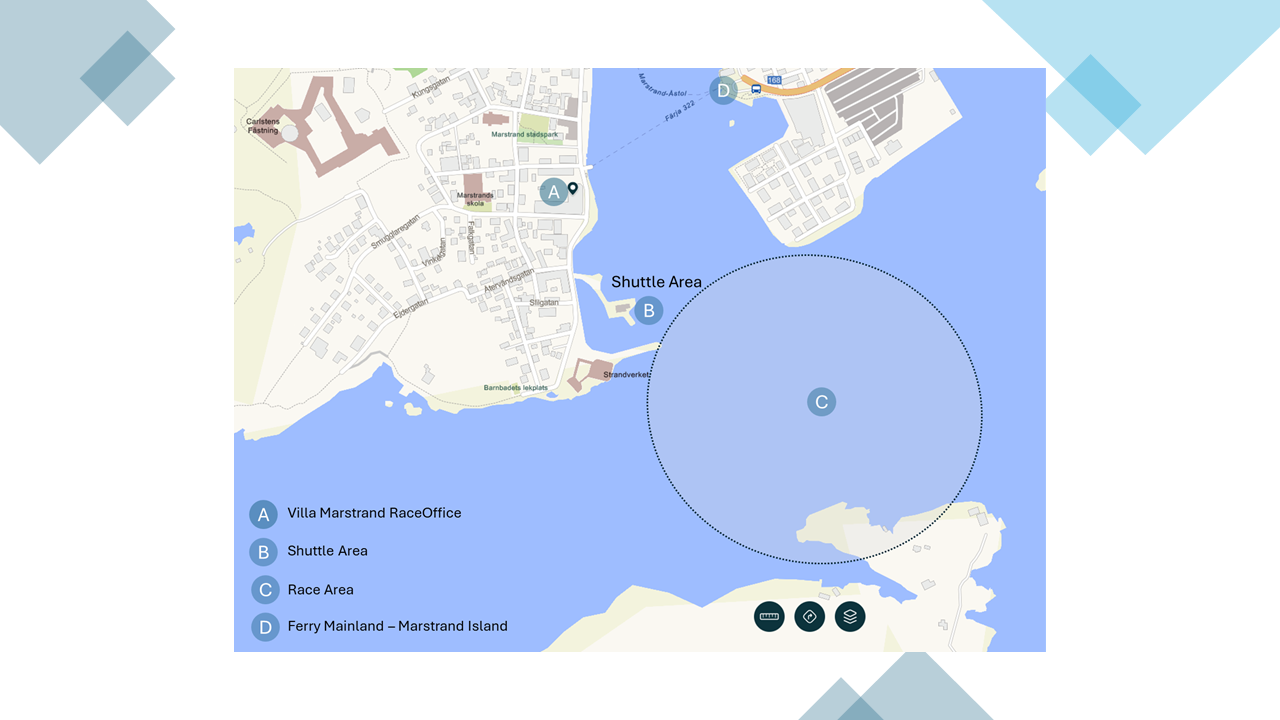Click marker D at the ferry terminal
The height and width of the screenshot is (720, 1280).
pyautogui.click(x=723, y=90)
